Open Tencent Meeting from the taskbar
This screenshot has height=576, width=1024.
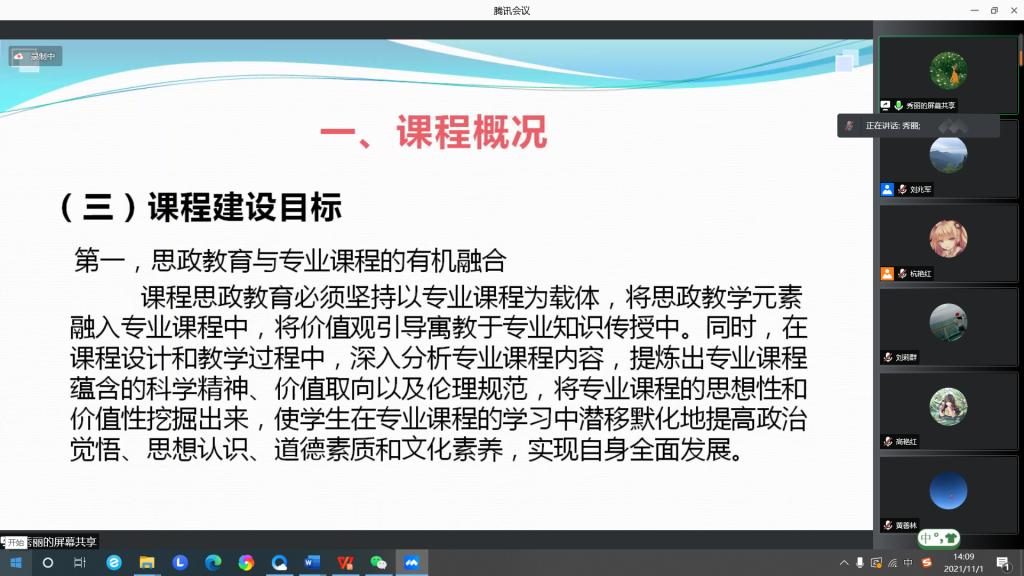pyautogui.click(x=410, y=563)
